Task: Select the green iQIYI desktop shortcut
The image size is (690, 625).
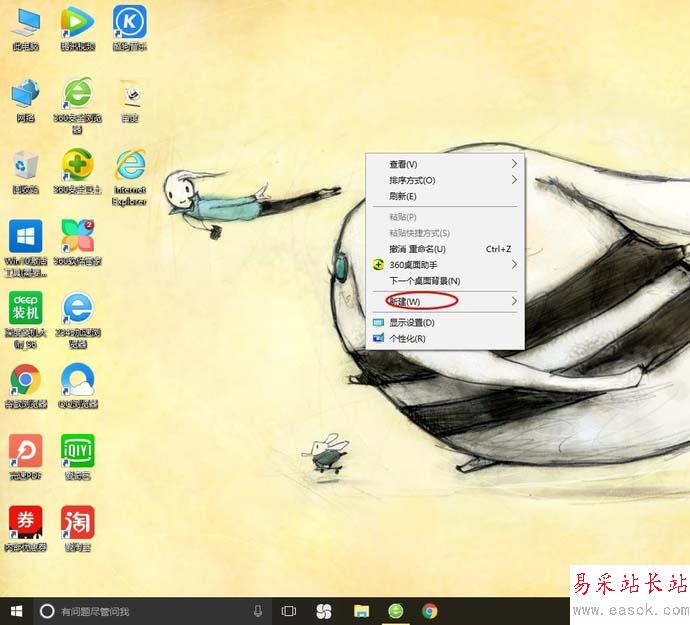Action: click(77, 457)
